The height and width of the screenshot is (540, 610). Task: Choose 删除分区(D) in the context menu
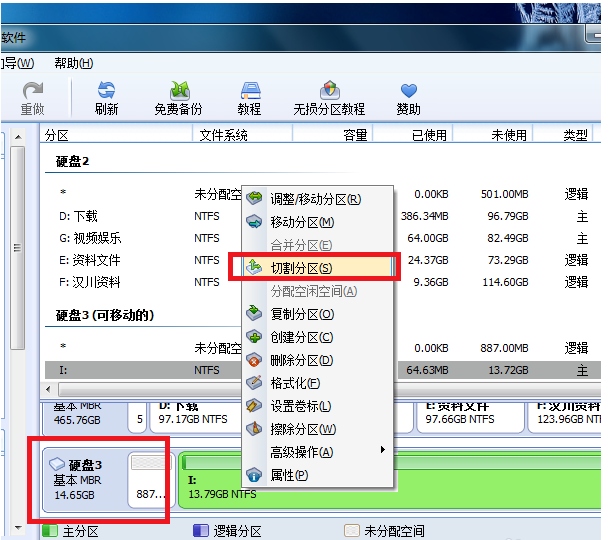(x=317, y=360)
